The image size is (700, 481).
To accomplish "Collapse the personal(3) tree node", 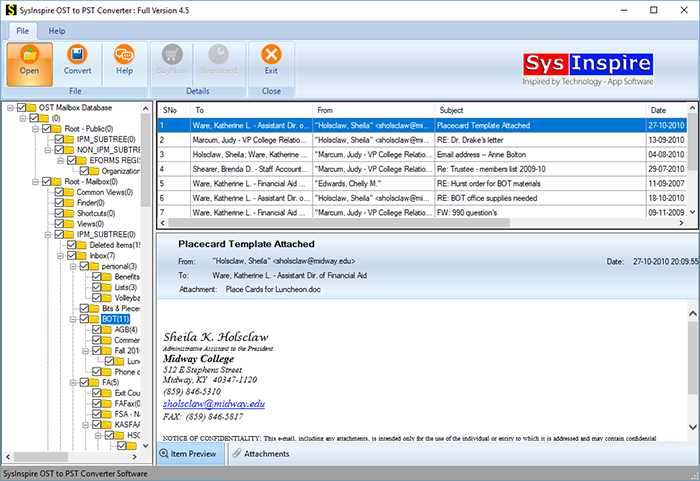I will [73, 266].
